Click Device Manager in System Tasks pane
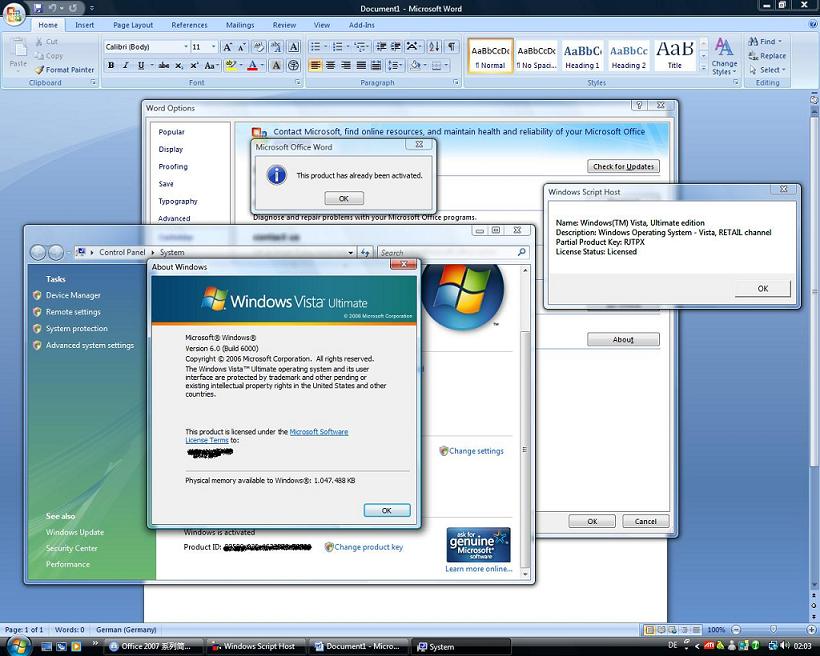The image size is (820, 656). 73,295
